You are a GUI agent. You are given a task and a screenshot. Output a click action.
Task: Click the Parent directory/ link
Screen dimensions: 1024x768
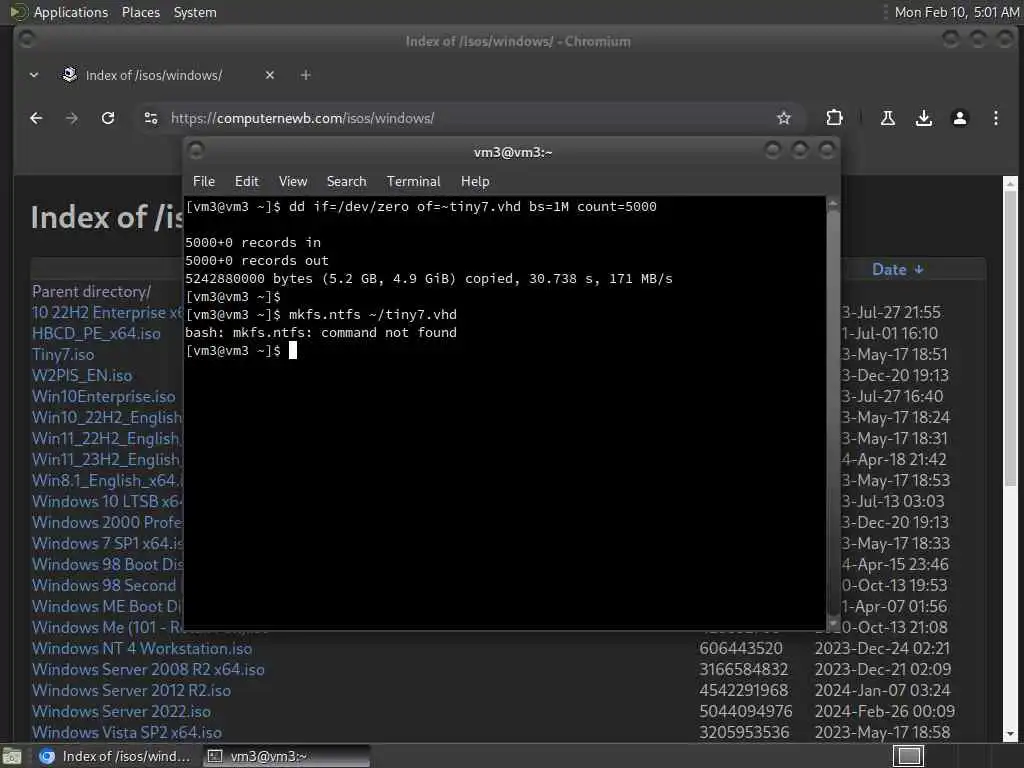pos(91,291)
